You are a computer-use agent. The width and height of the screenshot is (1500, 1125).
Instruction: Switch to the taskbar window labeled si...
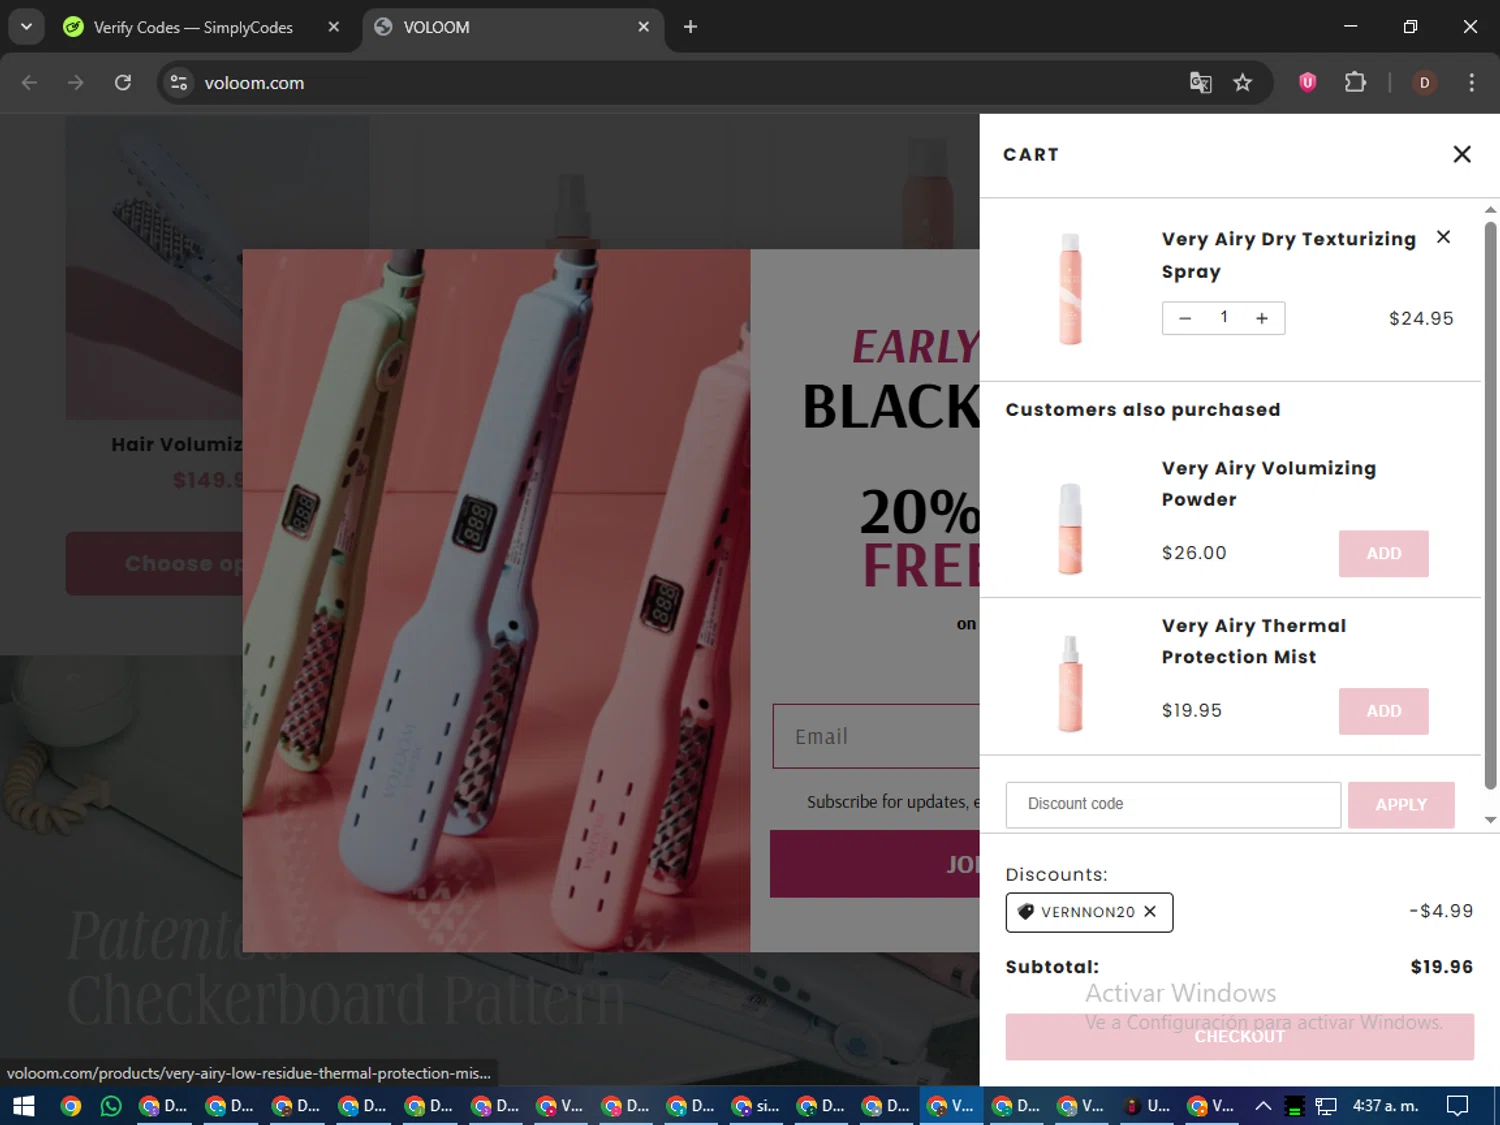756,1106
